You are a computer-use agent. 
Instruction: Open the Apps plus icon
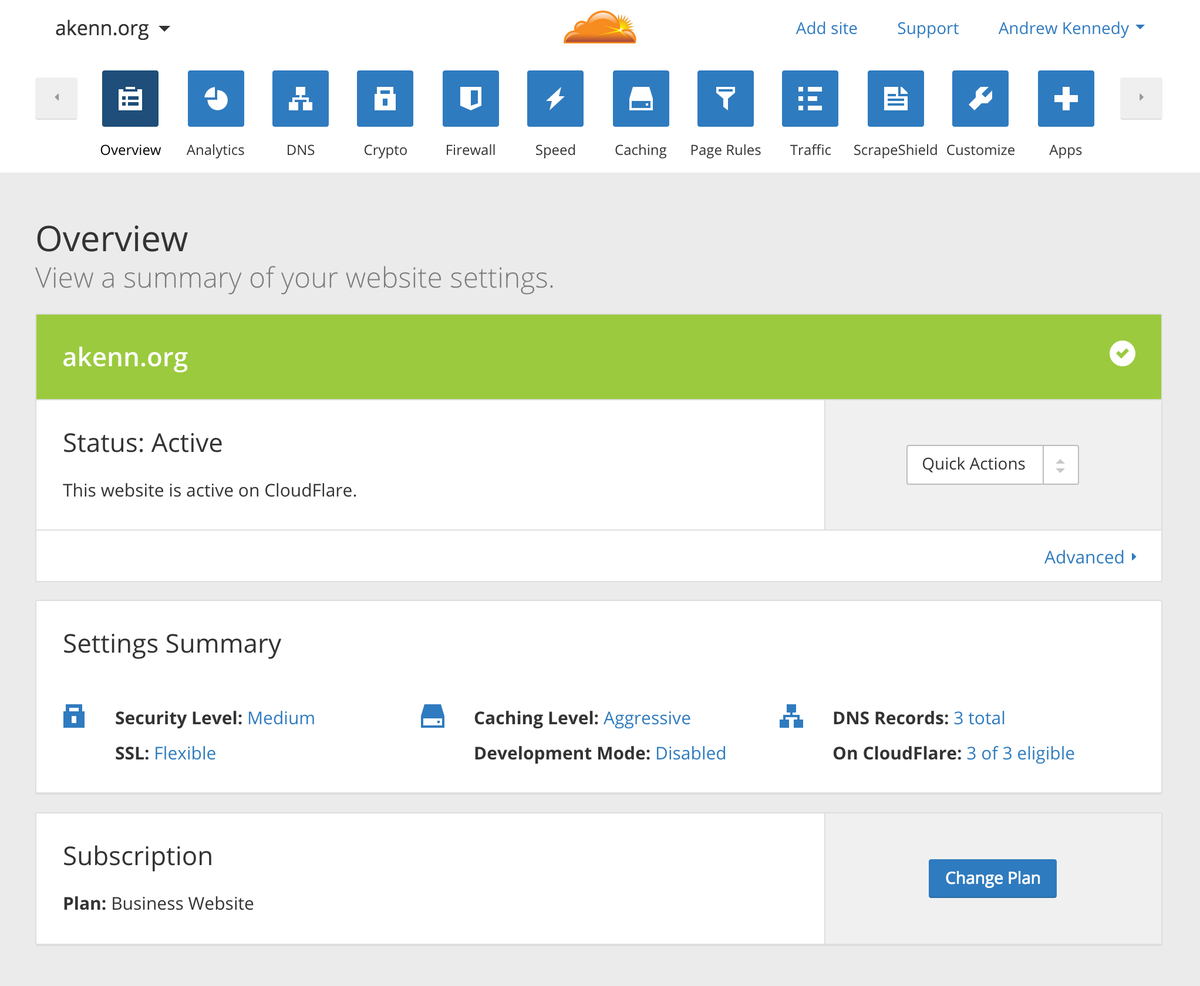pyautogui.click(x=1065, y=98)
